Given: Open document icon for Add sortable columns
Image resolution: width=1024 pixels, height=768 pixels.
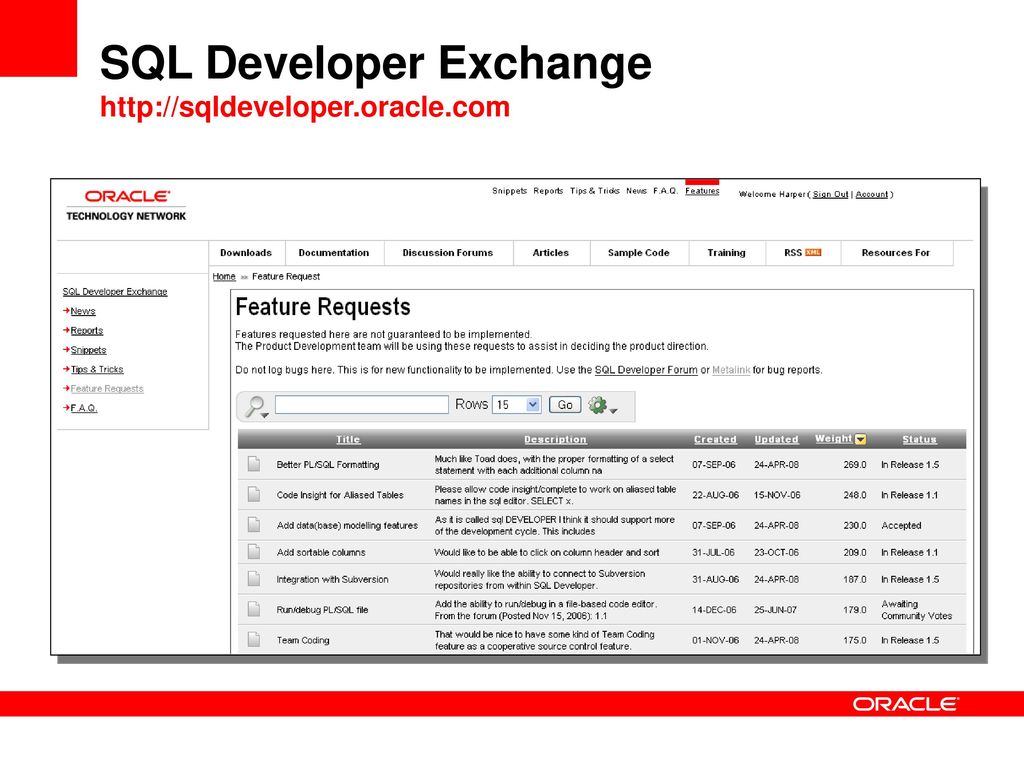Looking at the screenshot, I should [x=254, y=552].
